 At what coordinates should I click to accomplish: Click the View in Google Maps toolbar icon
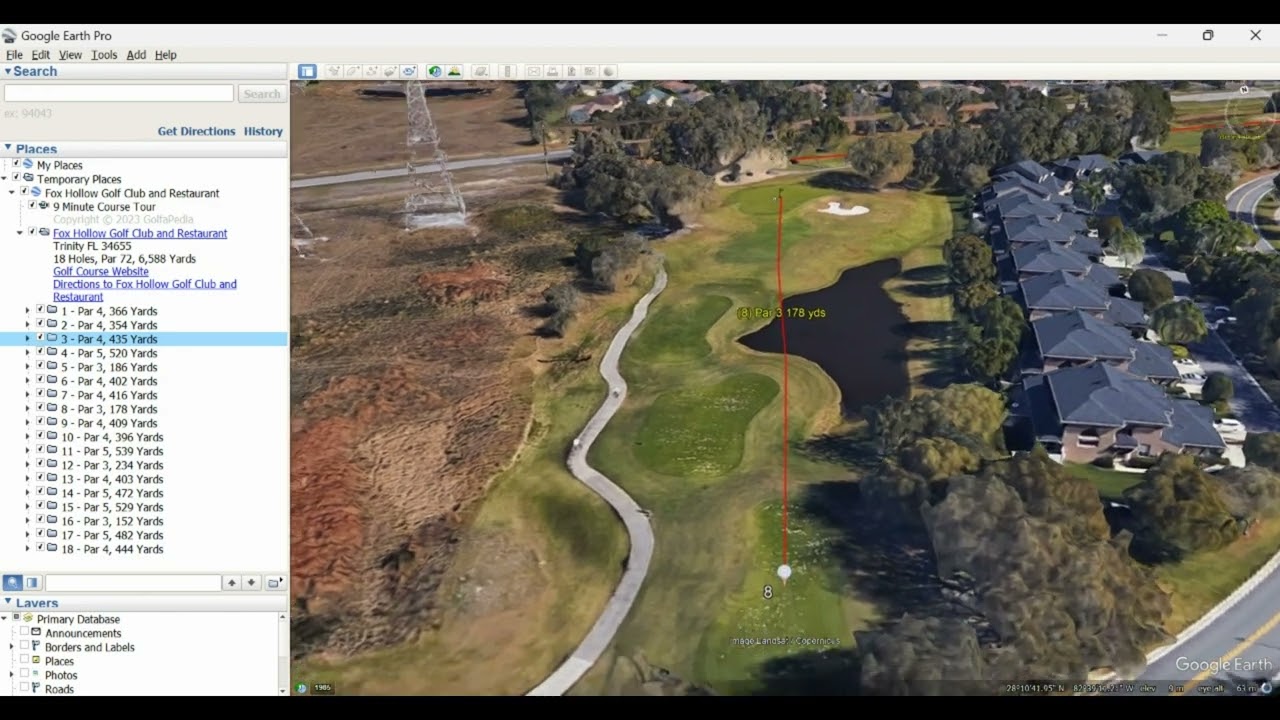(x=590, y=71)
